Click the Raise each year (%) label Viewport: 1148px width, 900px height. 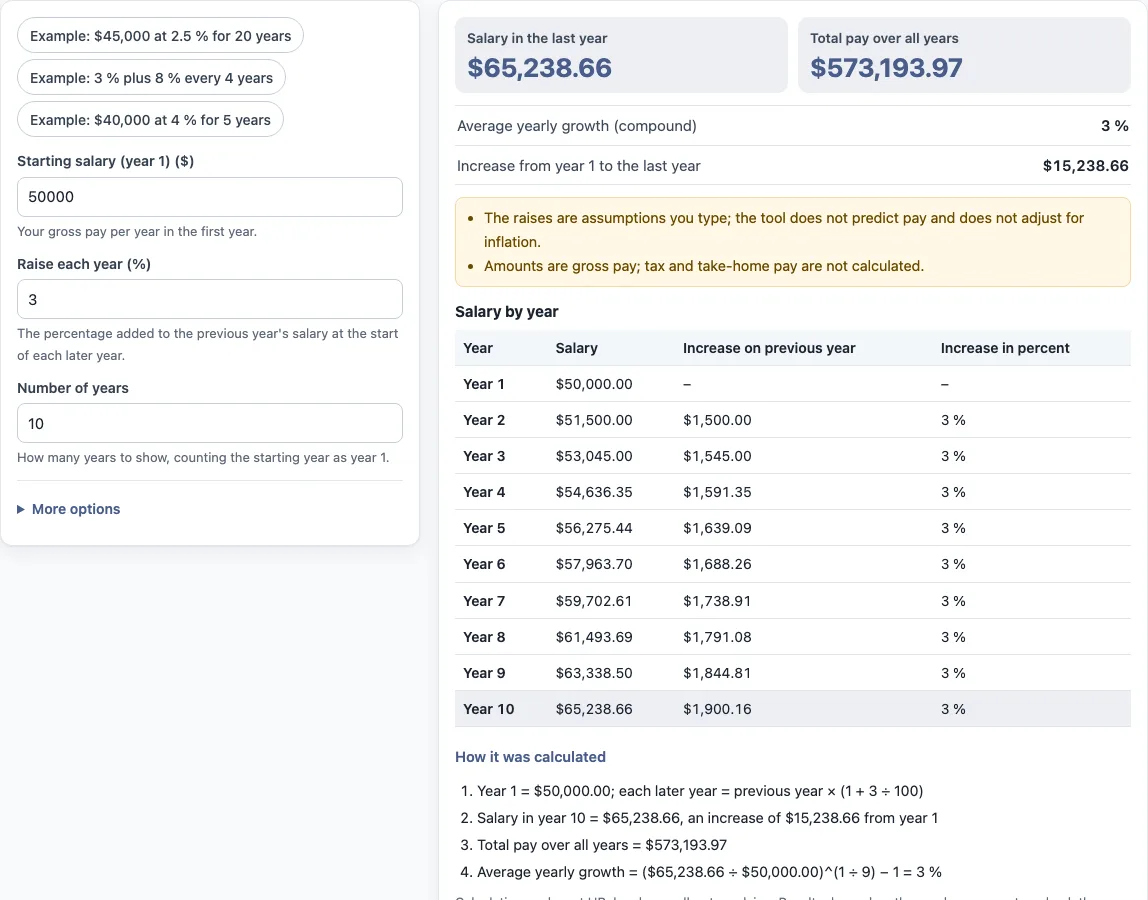tap(83, 264)
